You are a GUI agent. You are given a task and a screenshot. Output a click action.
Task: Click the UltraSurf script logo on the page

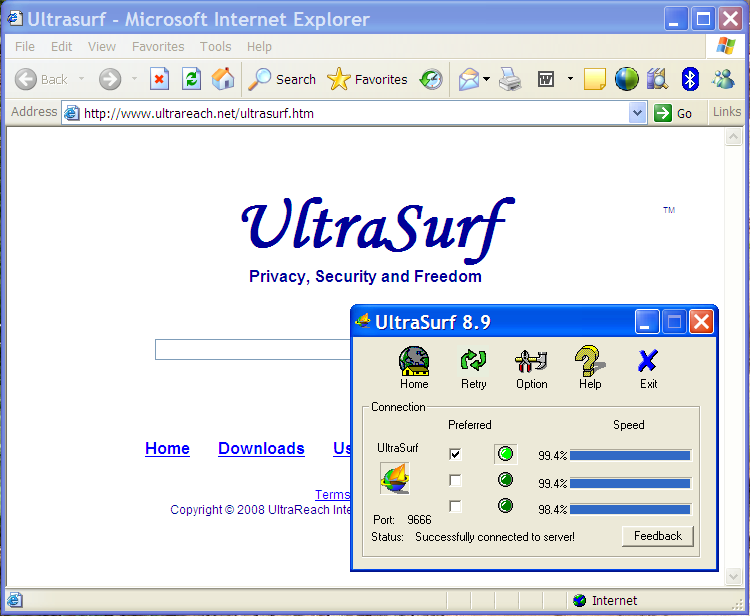(x=378, y=231)
